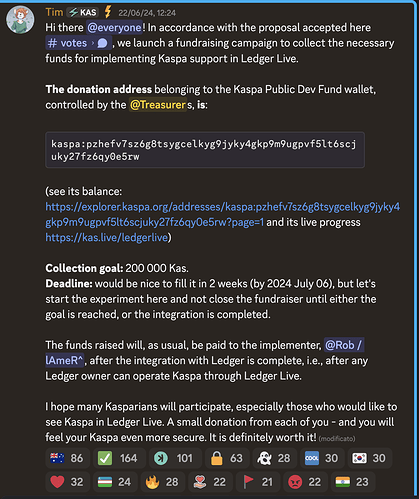
Task: Click the India flag reaction with 23
Action: (x=353, y=482)
